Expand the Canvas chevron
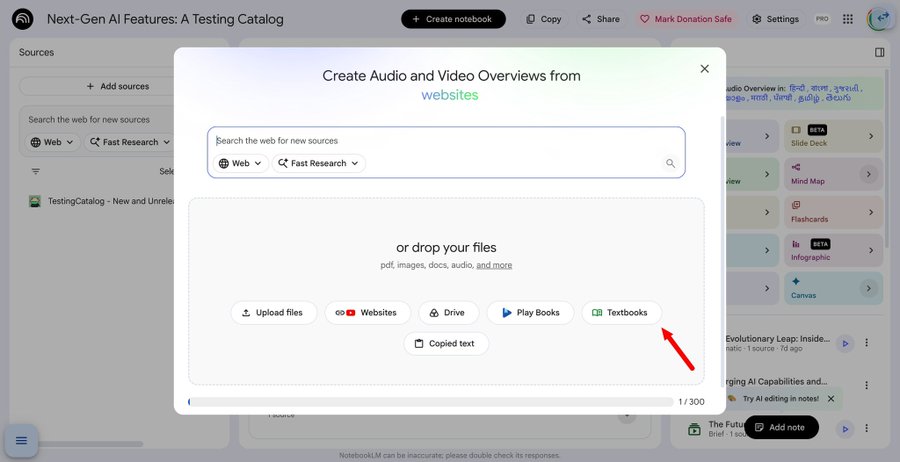This screenshot has width=900, height=462. click(869, 288)
